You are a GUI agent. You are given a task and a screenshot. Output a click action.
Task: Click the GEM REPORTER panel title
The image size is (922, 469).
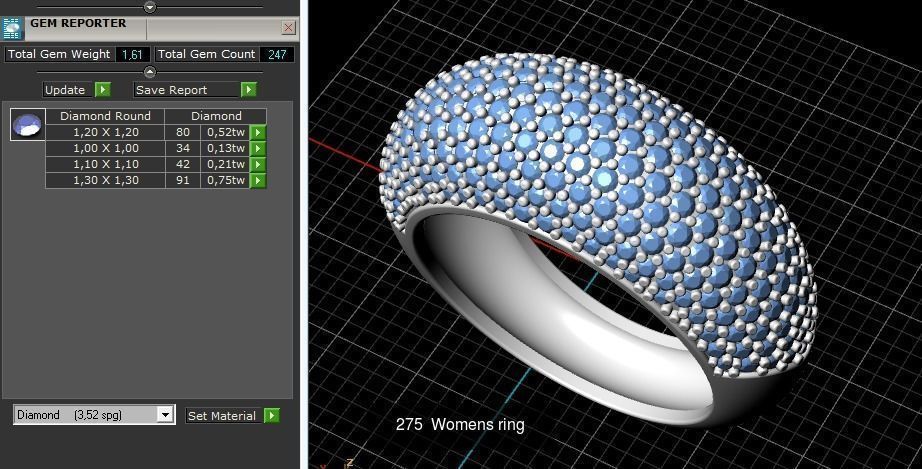pyautogui.click(x=78, y=23)
